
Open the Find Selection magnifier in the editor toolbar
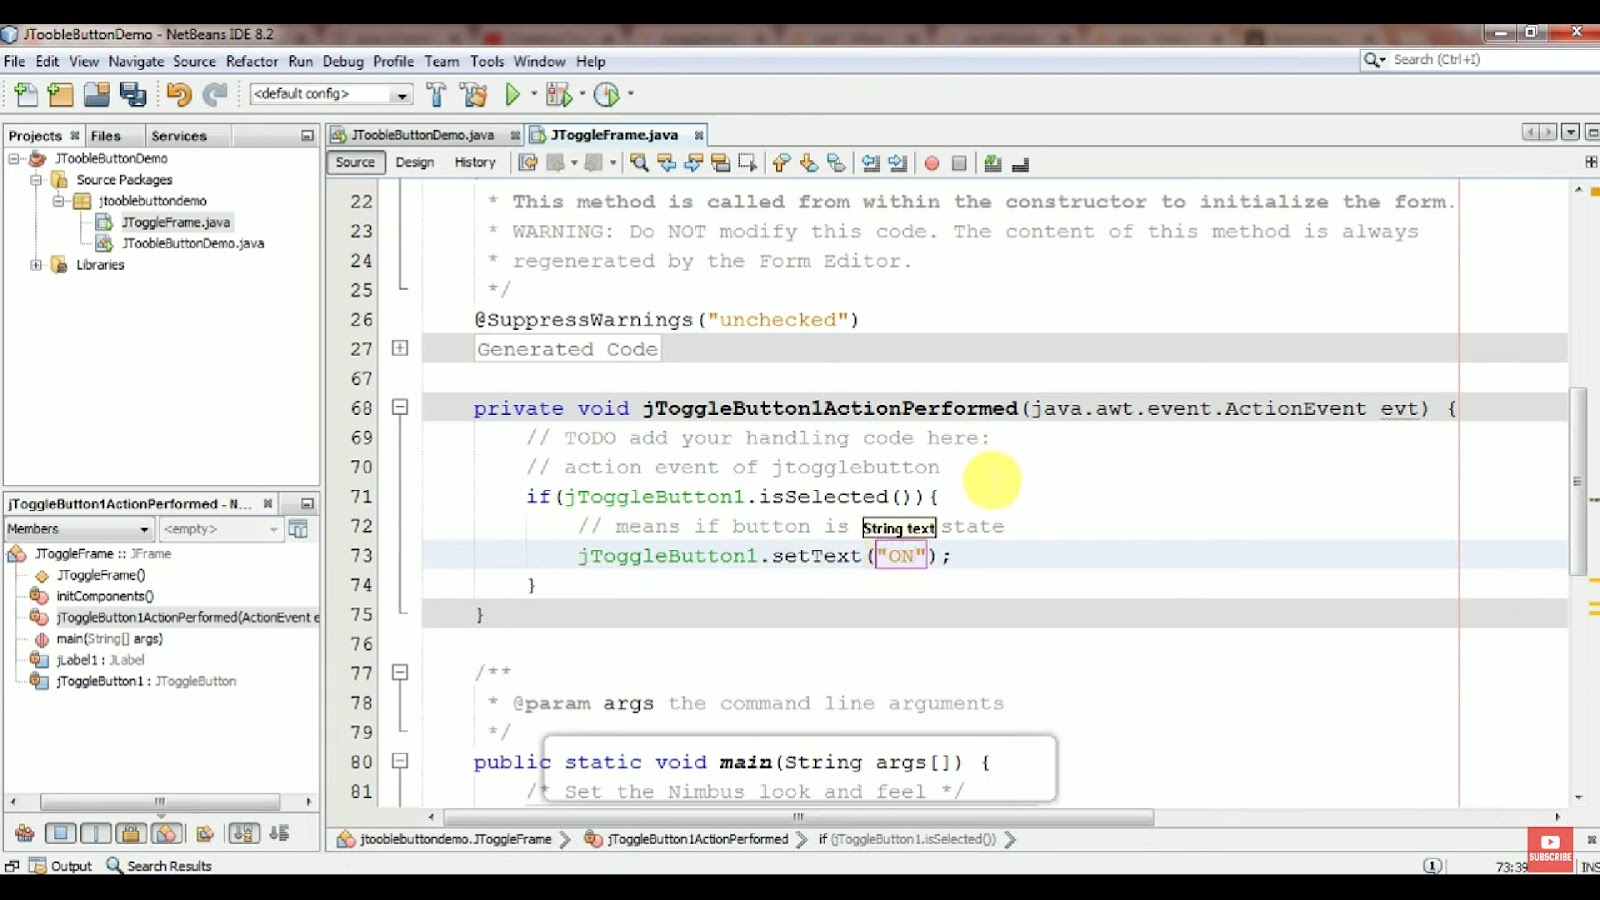point(640,162)
